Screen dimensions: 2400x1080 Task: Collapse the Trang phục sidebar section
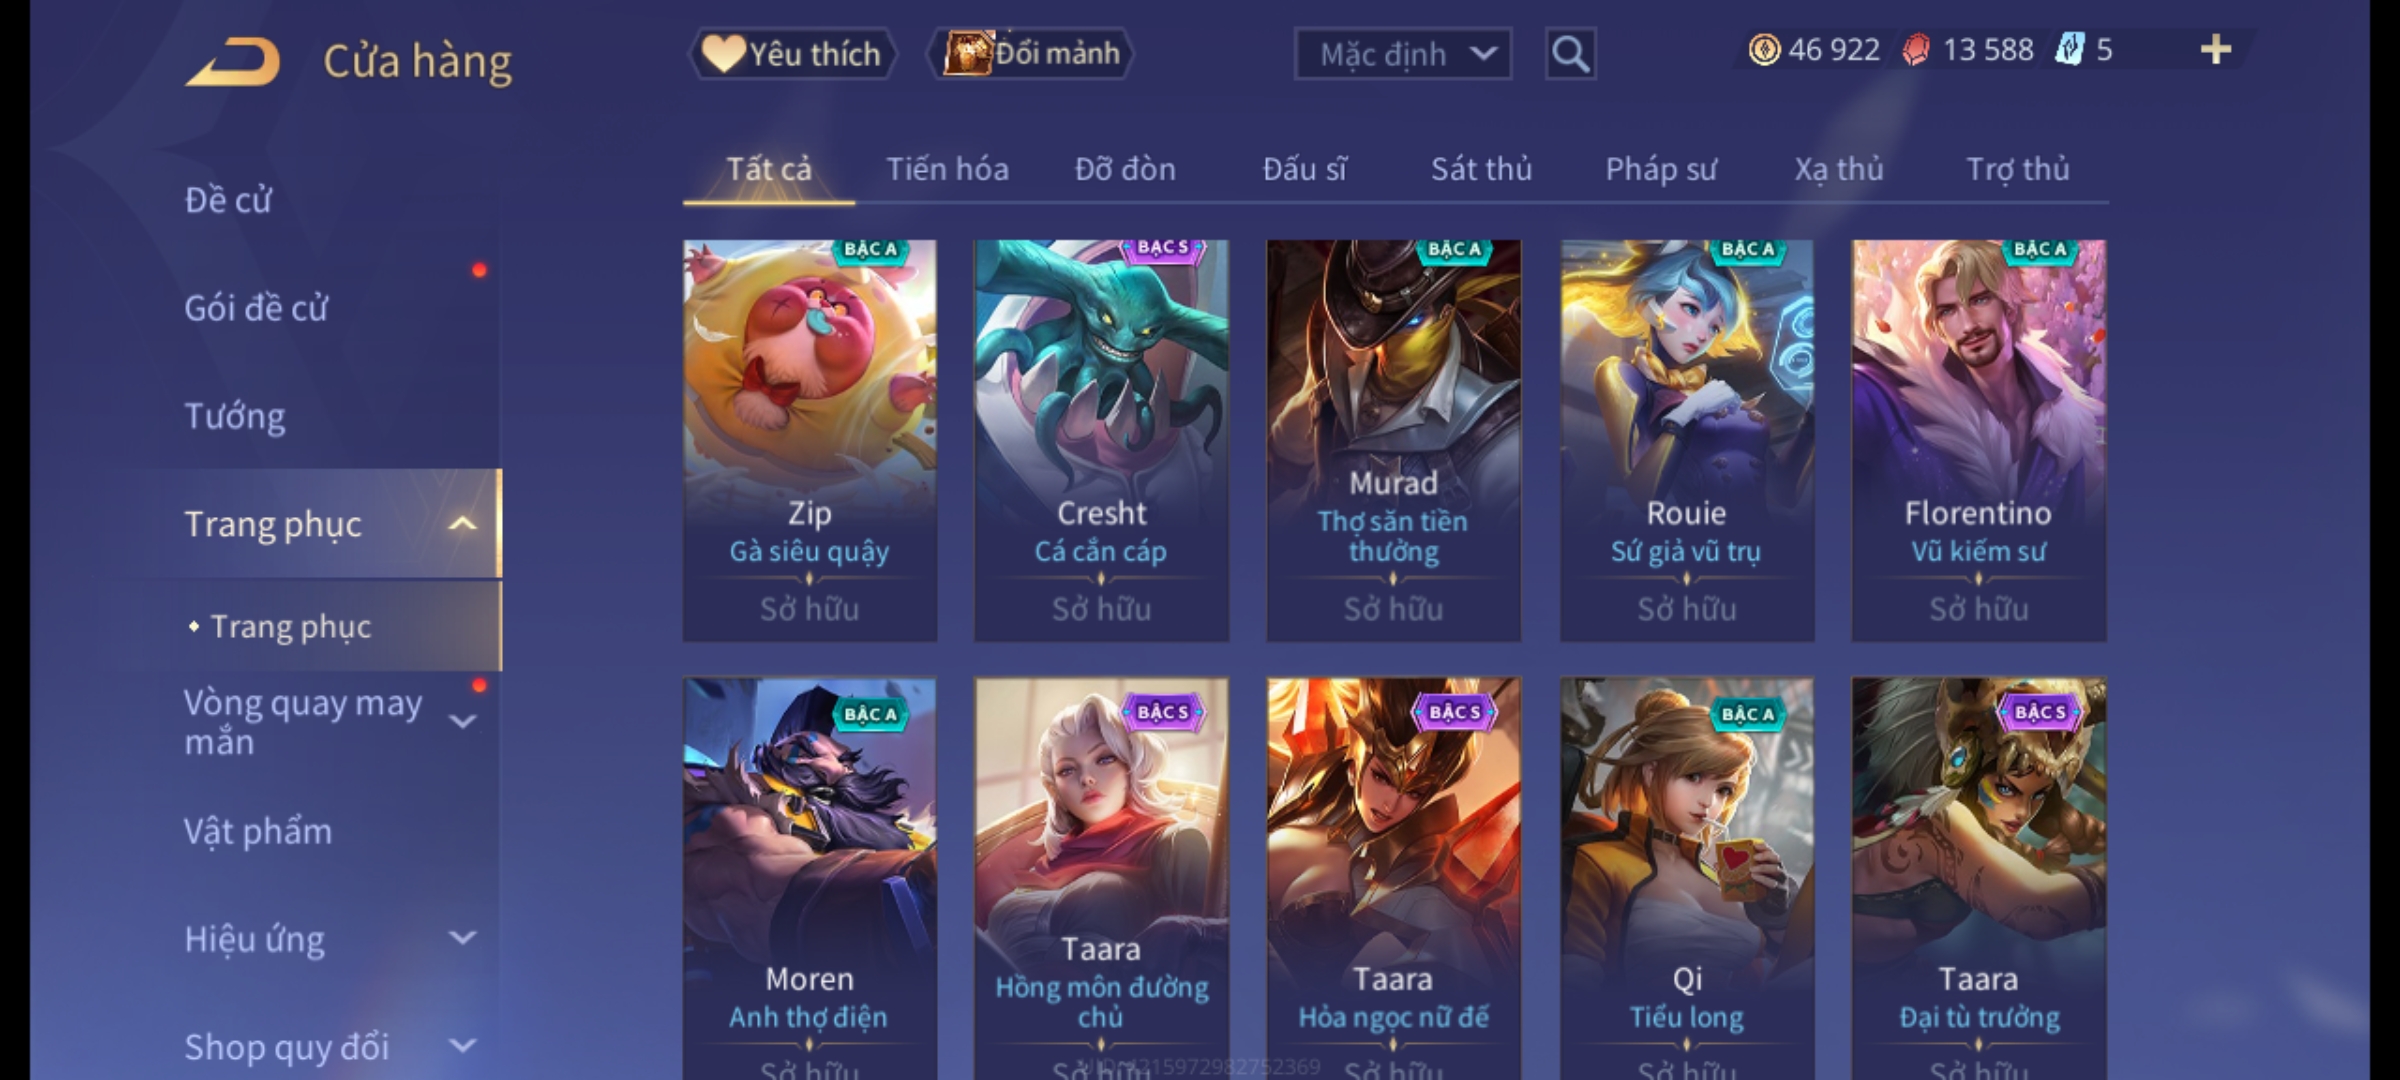click(462, 524)
